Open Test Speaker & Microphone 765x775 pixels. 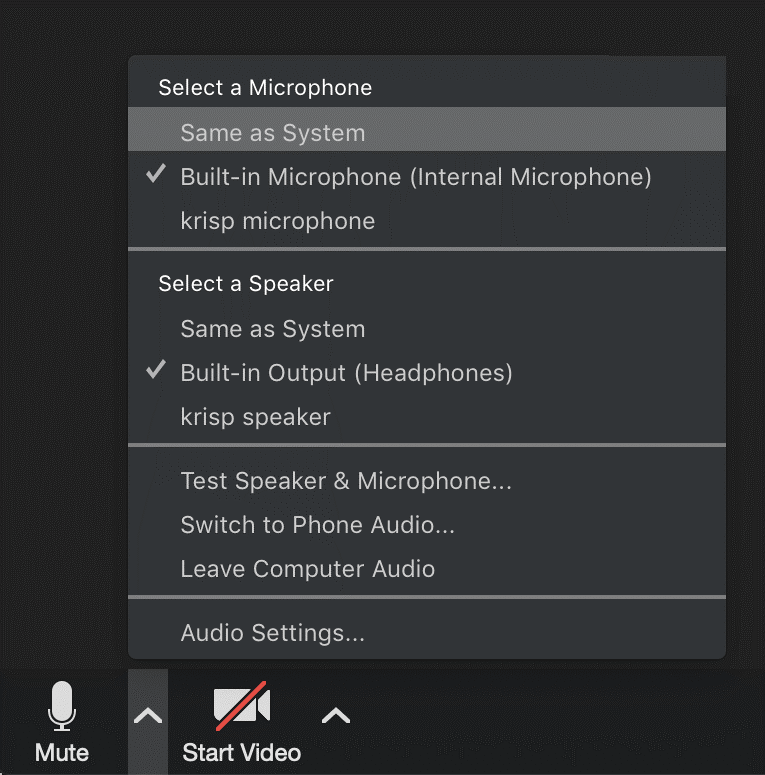click(x=346, y=481)
